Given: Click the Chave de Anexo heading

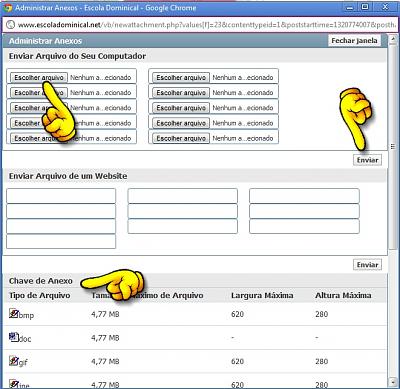Looking at the screenshot, I should (x=41, y=281).
